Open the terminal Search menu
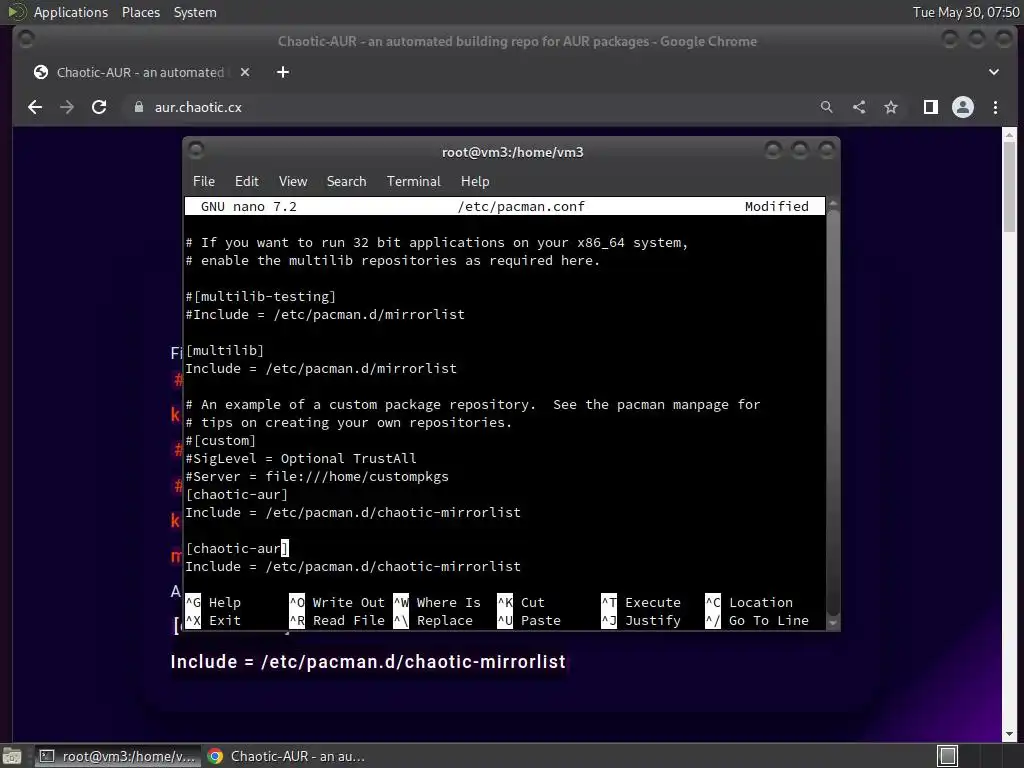This screenshot has width=1024, height=768. pos(346,182)
